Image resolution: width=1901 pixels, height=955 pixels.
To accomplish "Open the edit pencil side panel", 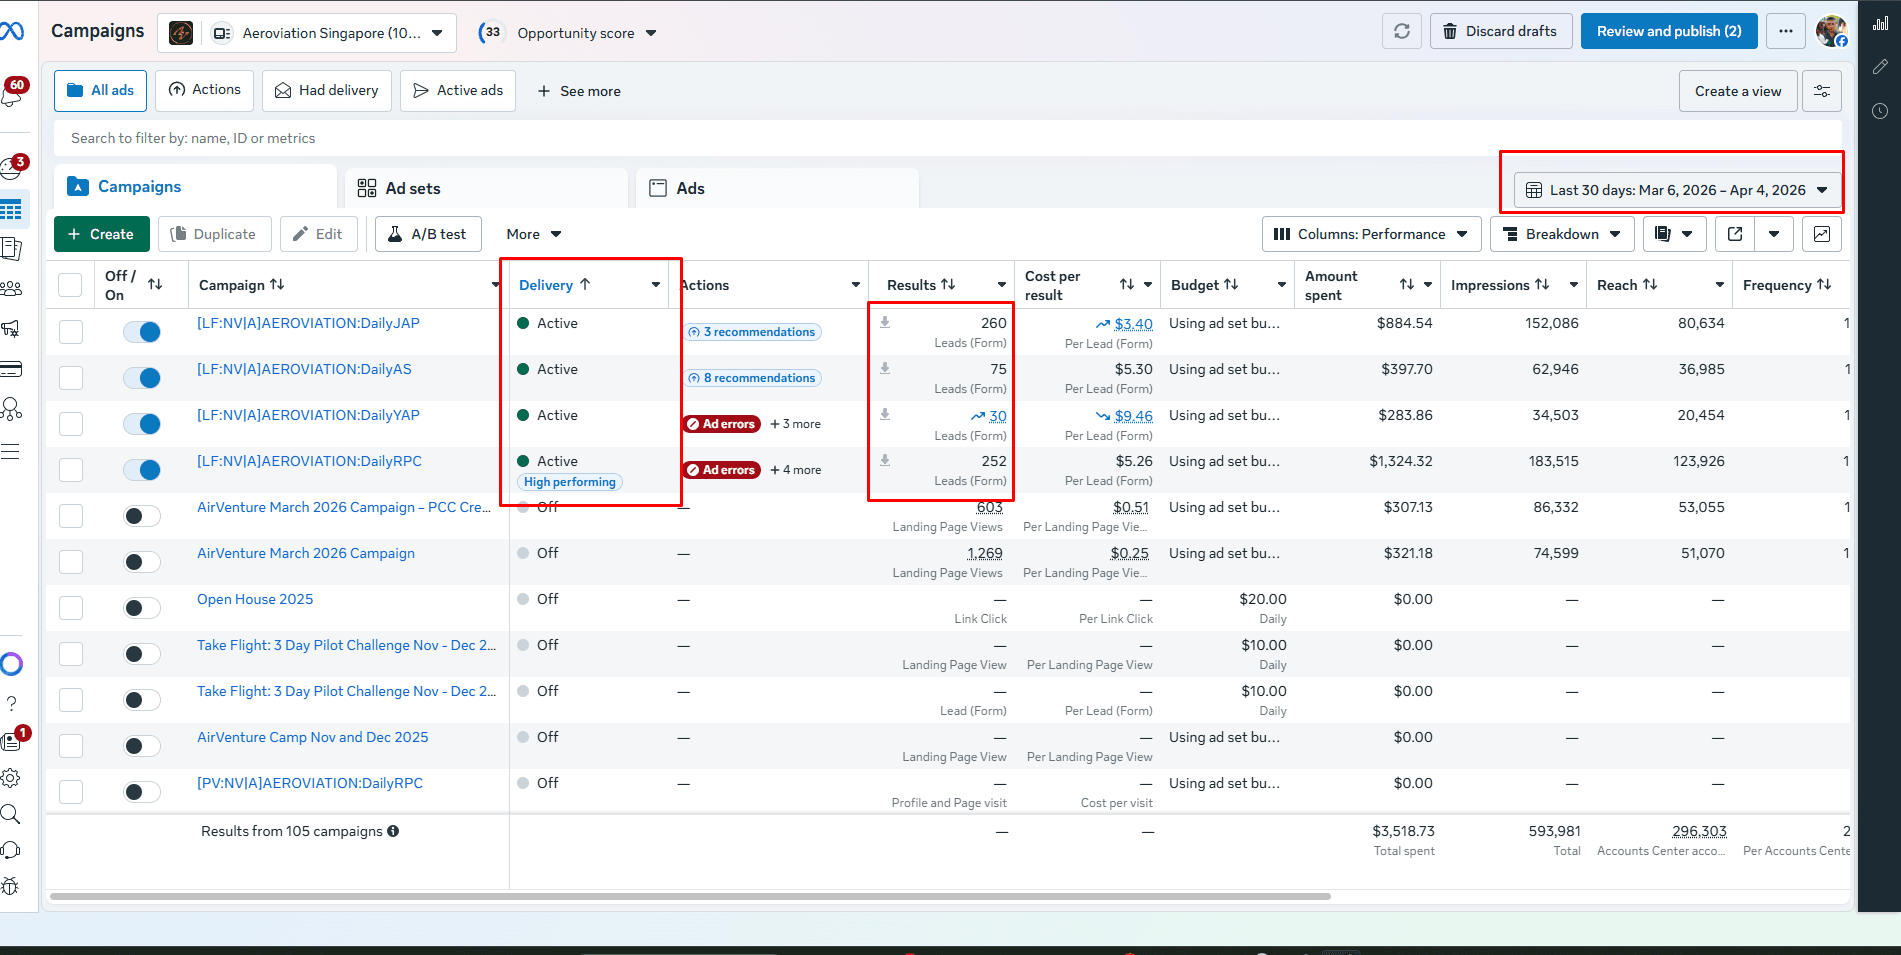I will [1880, 67].
